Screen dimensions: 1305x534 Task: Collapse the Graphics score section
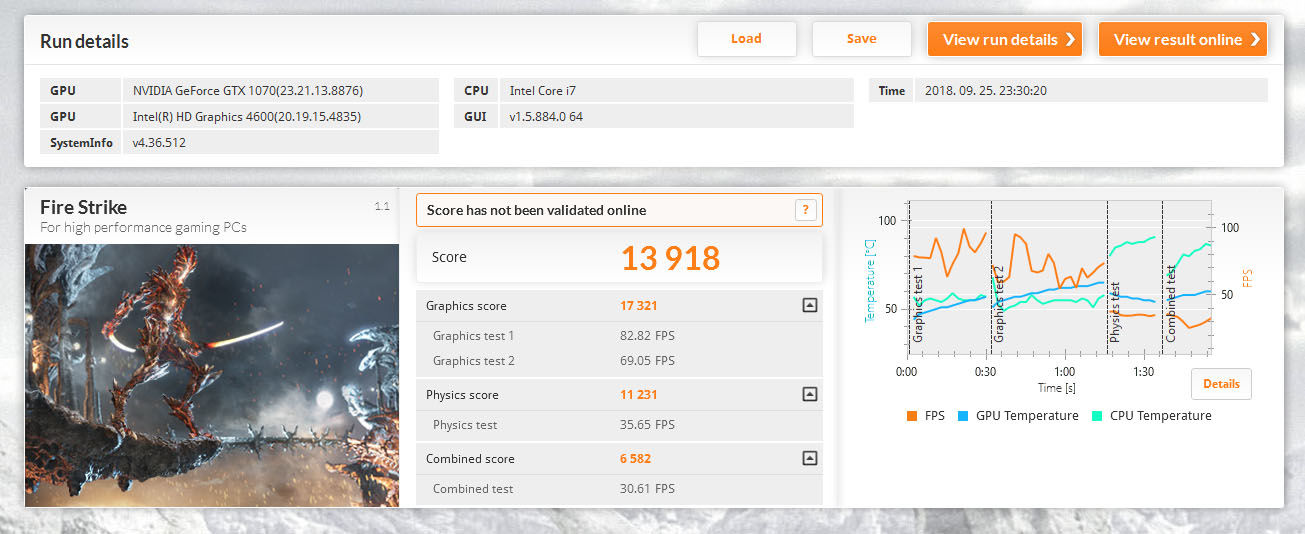click(810, 306)
